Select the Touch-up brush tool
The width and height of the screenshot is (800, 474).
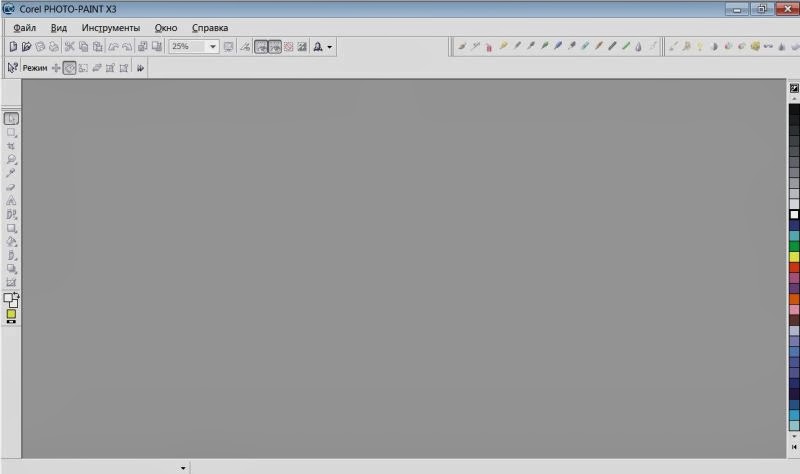click(x=11, y=214)
